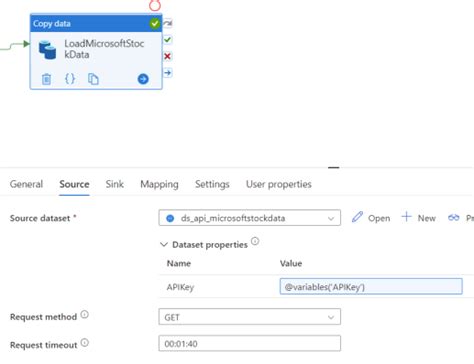The image size is (474, 364).
Task: Select the LoadMicrosoftStockData activity name
Action: click(x=104, y=49)
